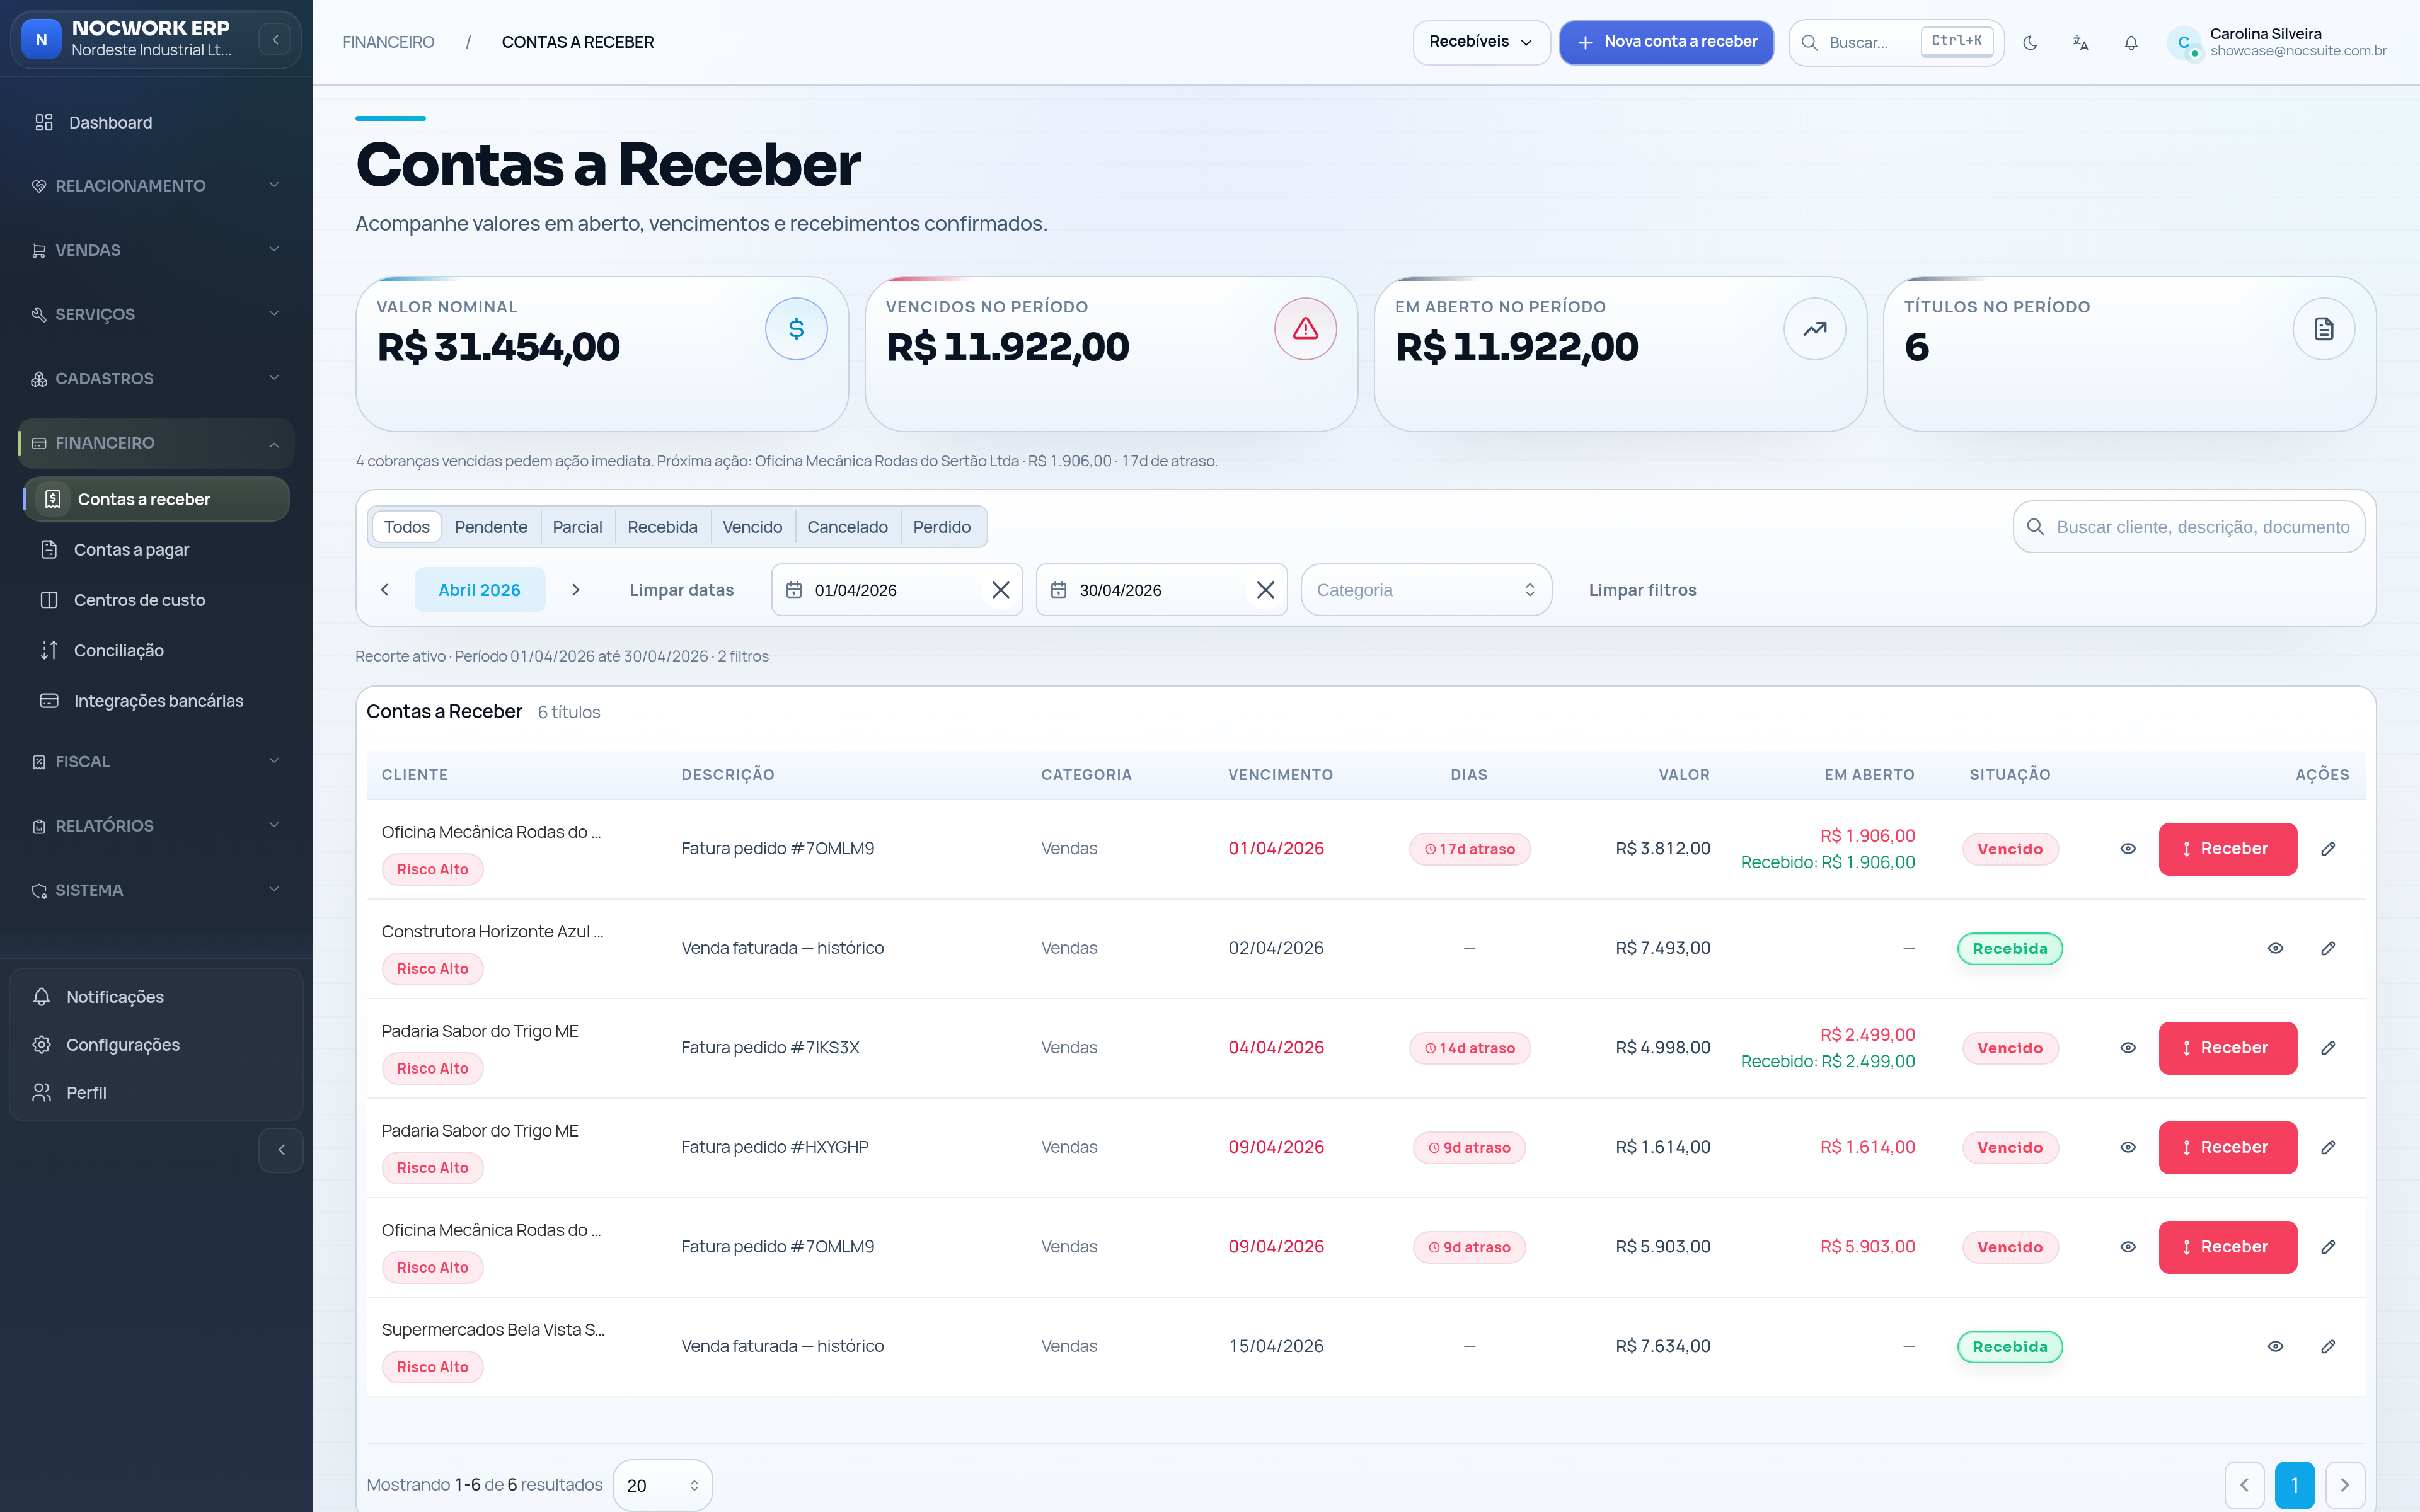The image size is (2420, 1512).
Task: Go to previous month arrow before Abril 2026
Action: tap(385, 590)
